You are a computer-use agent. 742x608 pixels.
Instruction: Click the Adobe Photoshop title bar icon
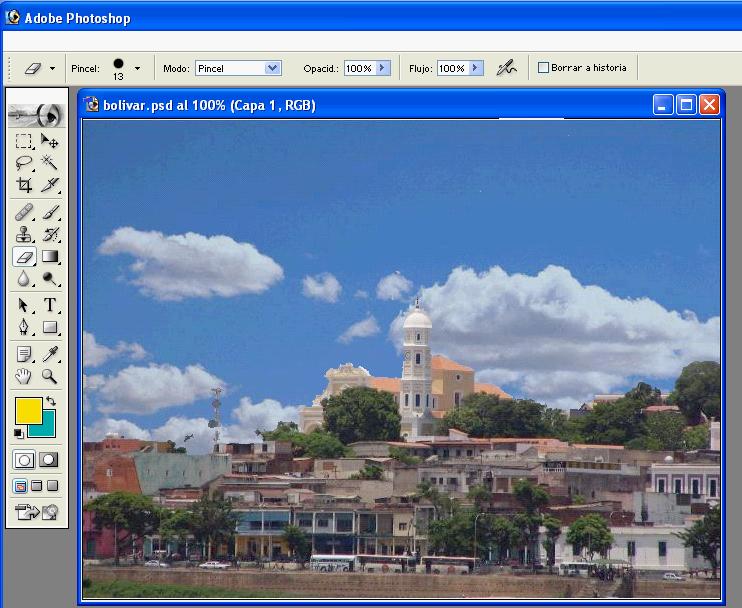(12, 18)
